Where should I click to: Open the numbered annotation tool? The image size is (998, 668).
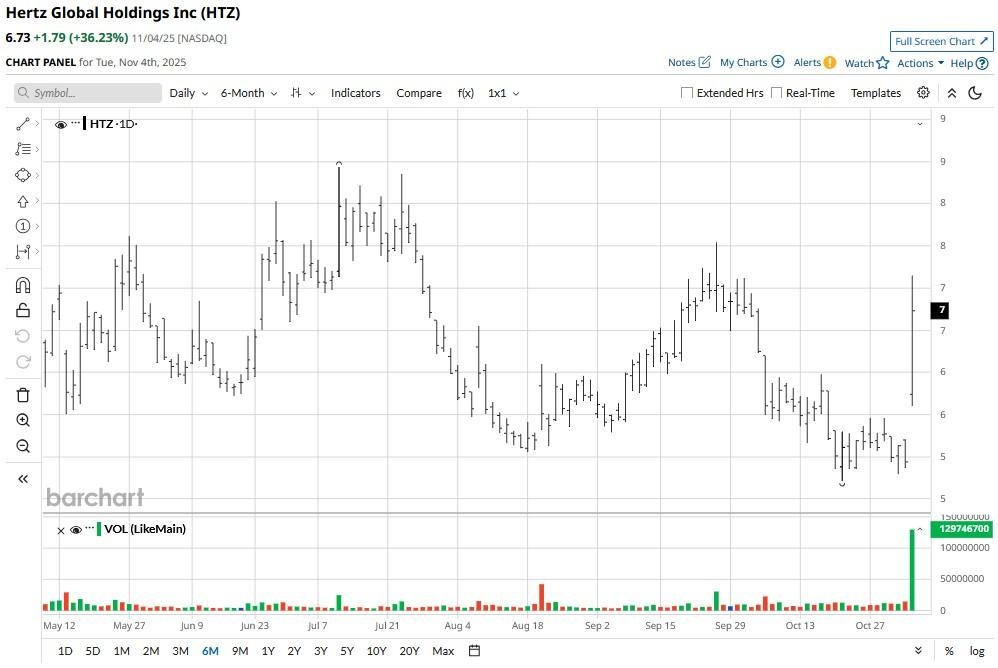pyautogui.click(x=23, y=226)
